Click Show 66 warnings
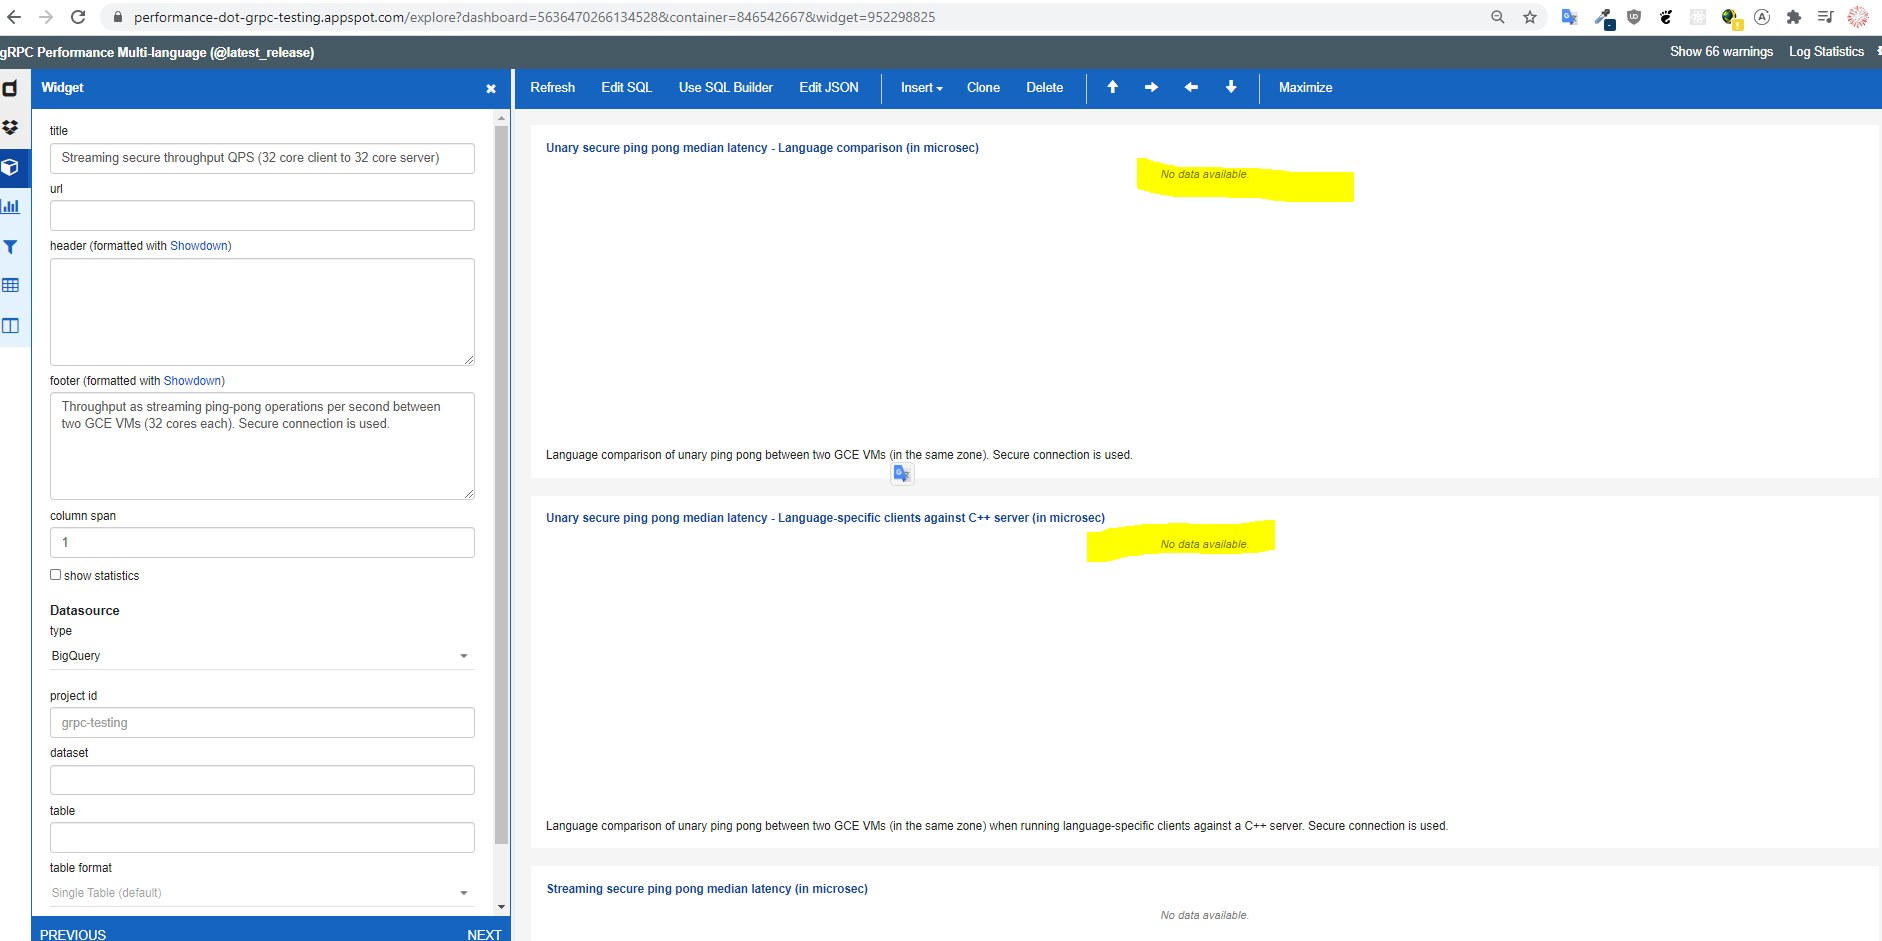1882x941 pixels. coord(1721,52)
